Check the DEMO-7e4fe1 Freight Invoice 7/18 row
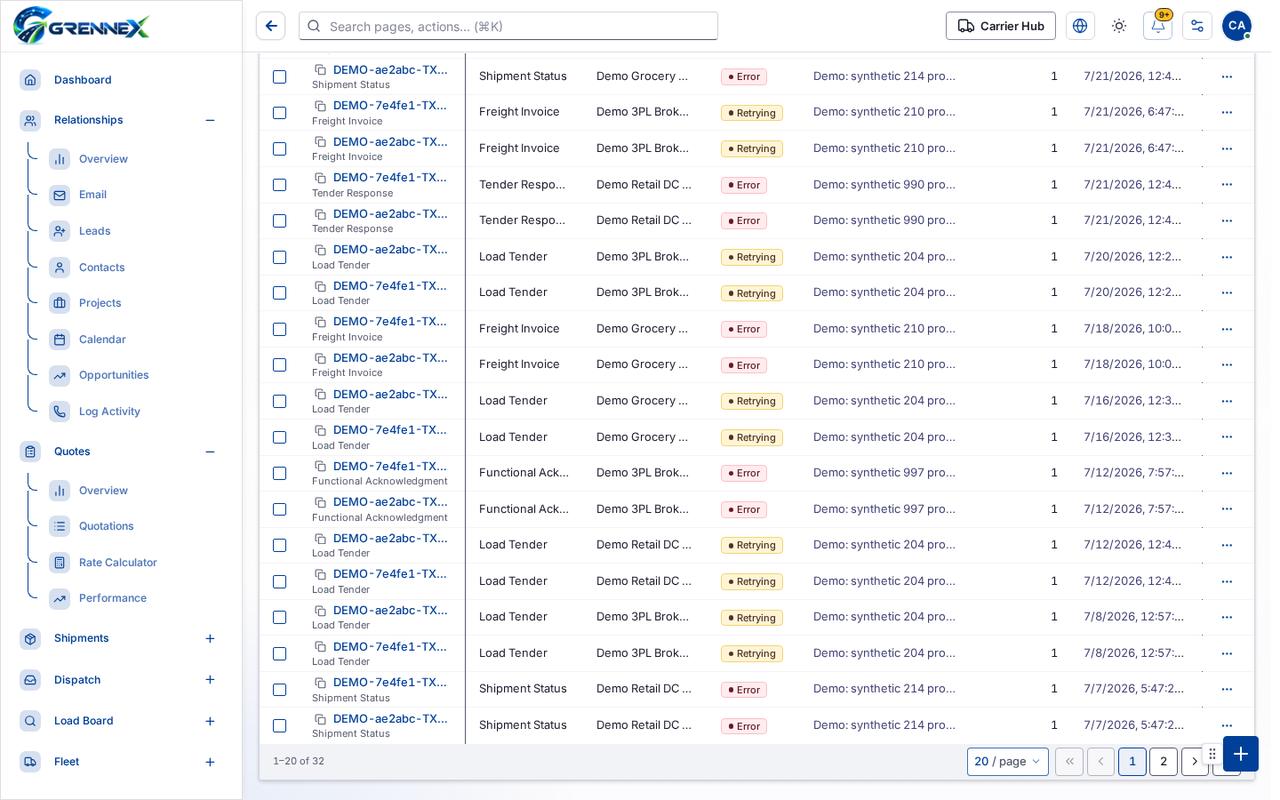The height and width of the screenshot is (800, 1280). click(280, 329)
